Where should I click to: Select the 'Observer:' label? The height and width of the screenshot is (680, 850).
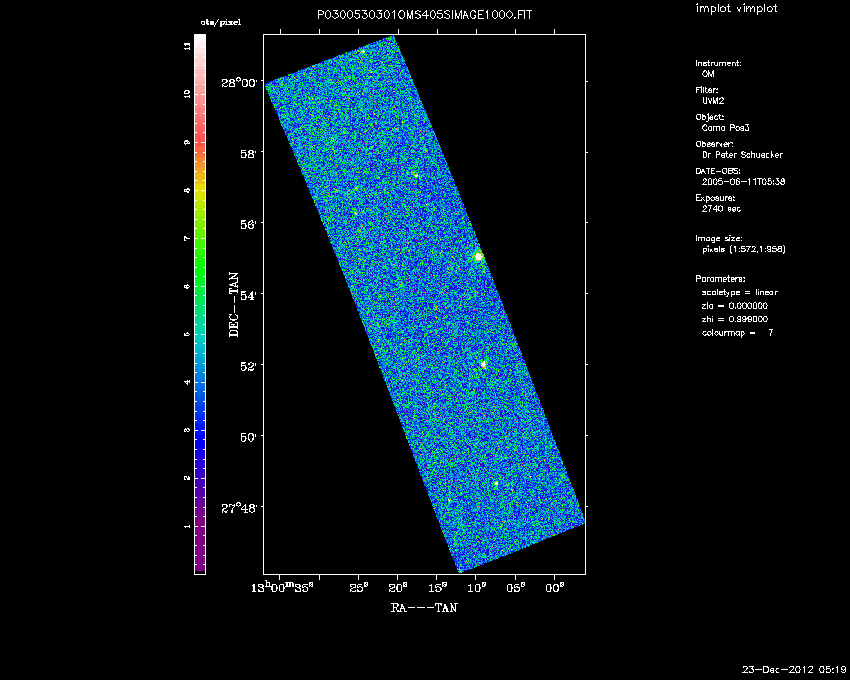pos(714,144)
